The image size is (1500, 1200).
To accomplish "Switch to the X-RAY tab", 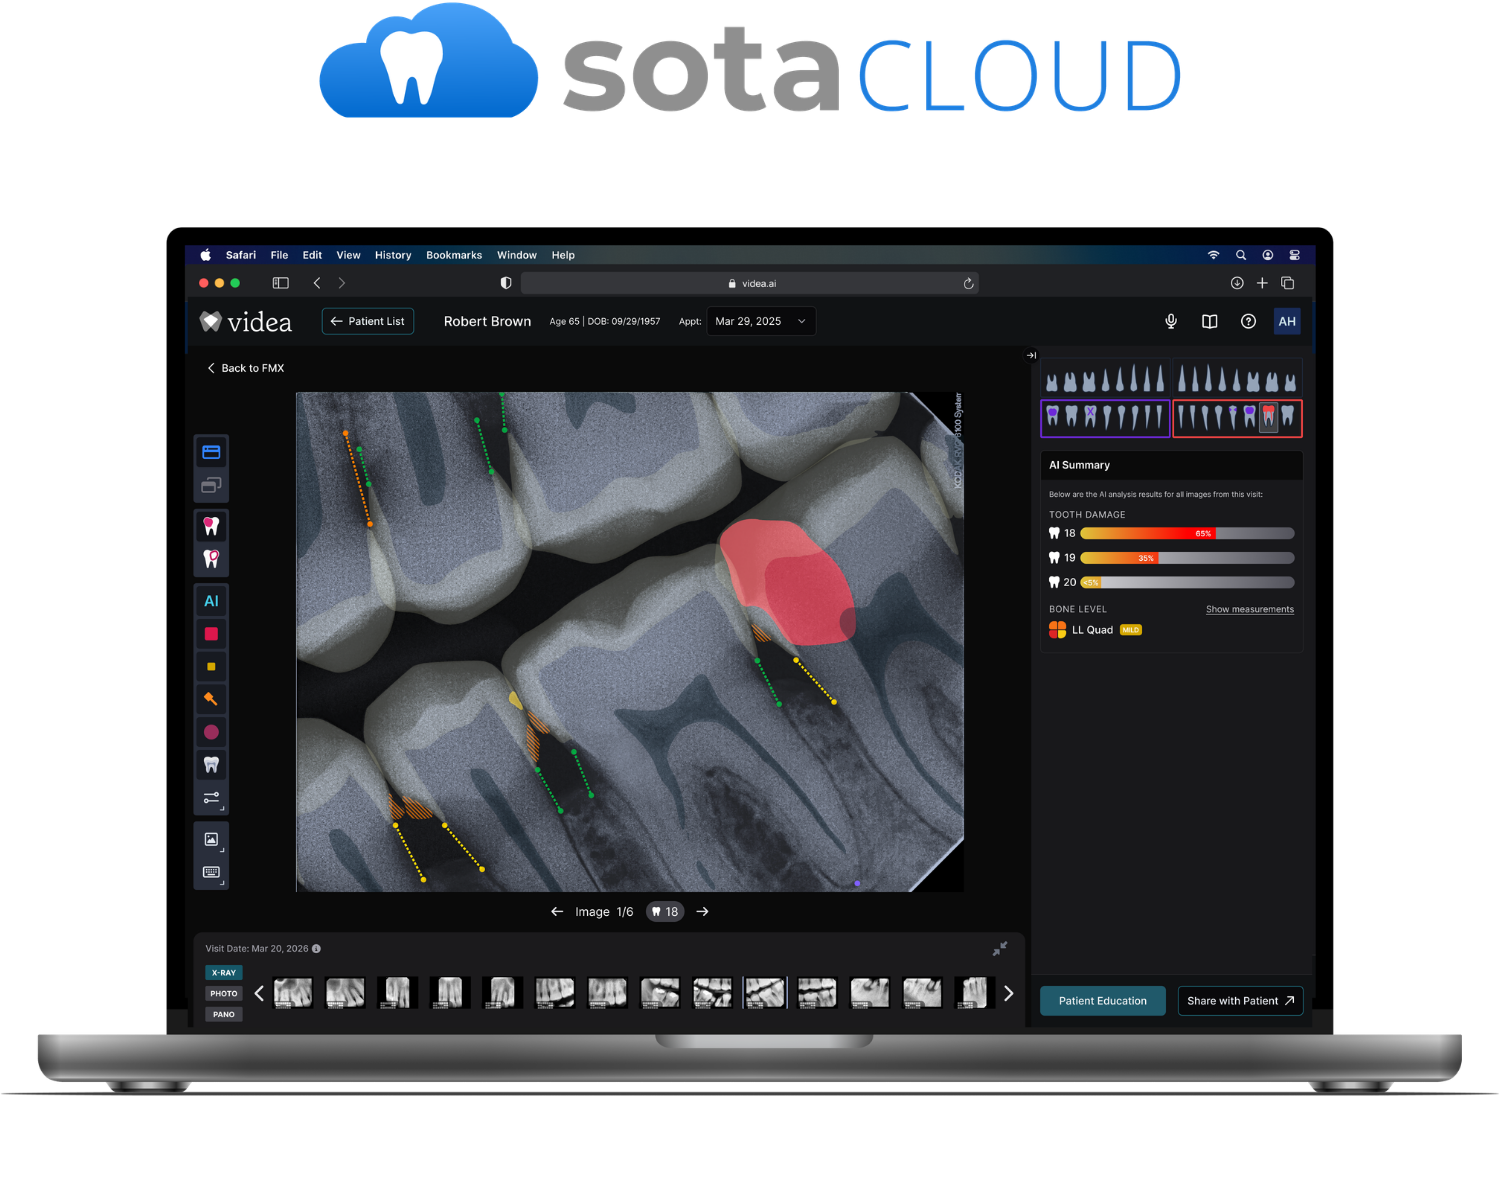I will pyautogui.click(x=224, y=973).
